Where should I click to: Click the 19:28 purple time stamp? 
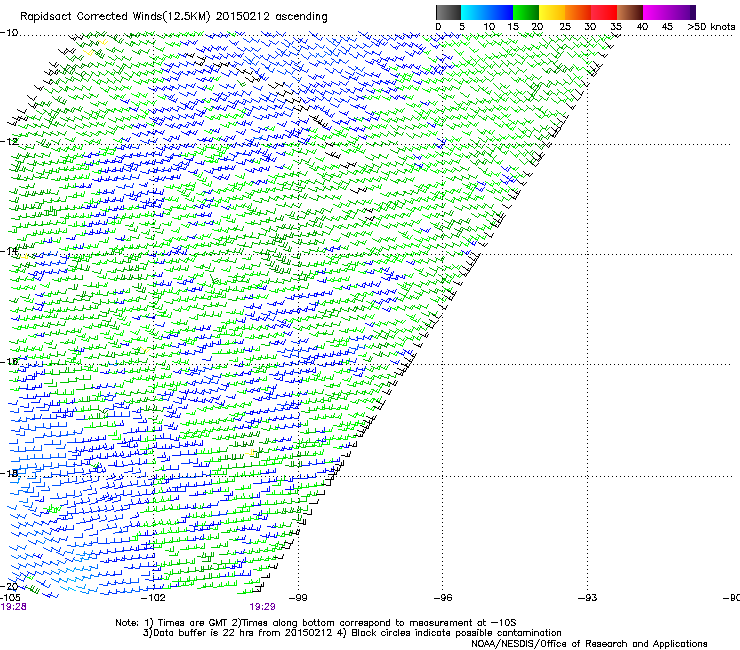click(x=13, y=607)
